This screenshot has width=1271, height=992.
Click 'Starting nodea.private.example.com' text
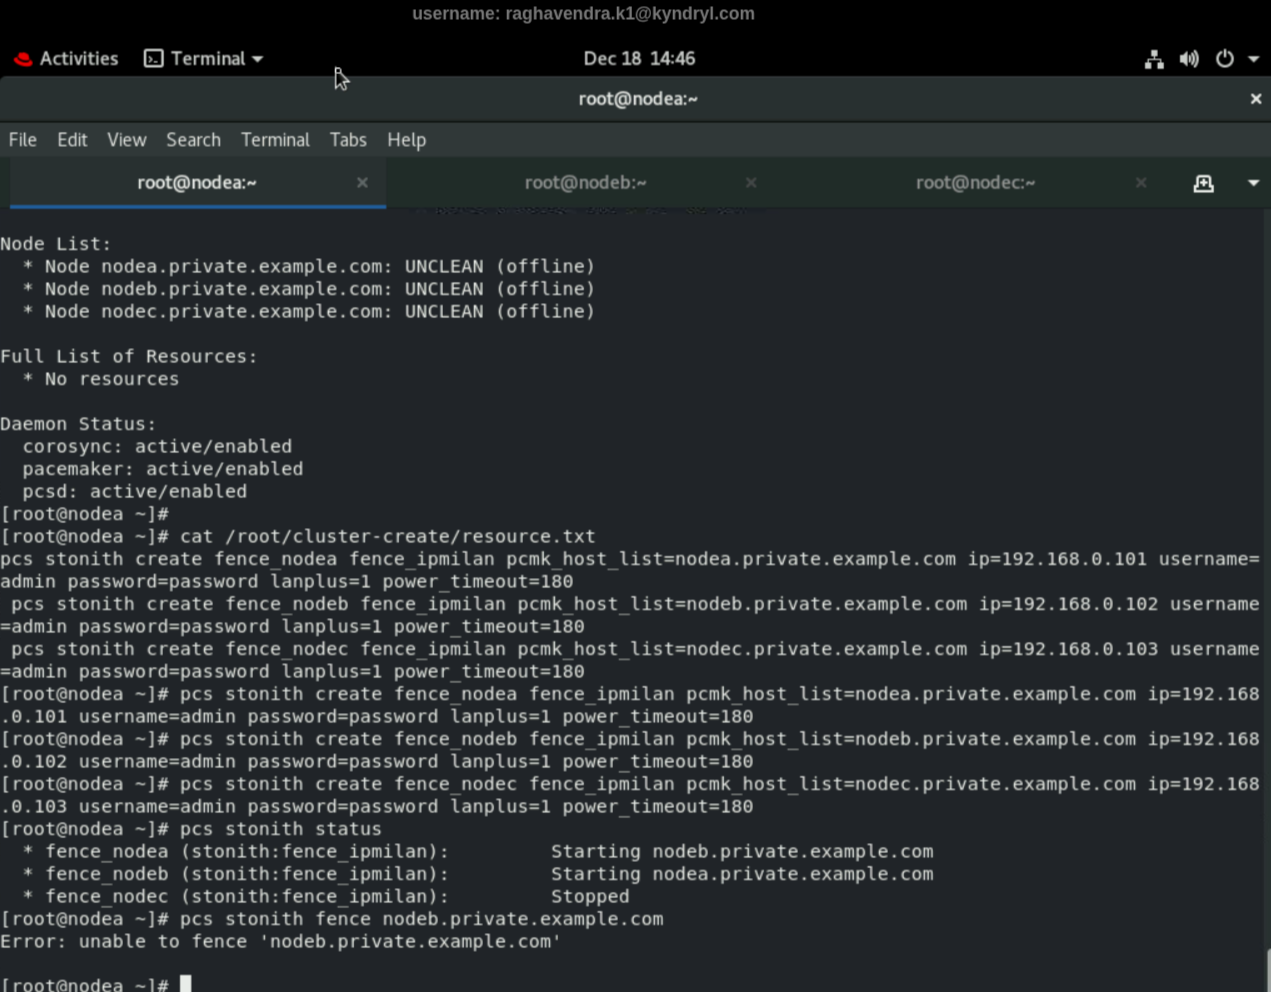tap(742, 874)
